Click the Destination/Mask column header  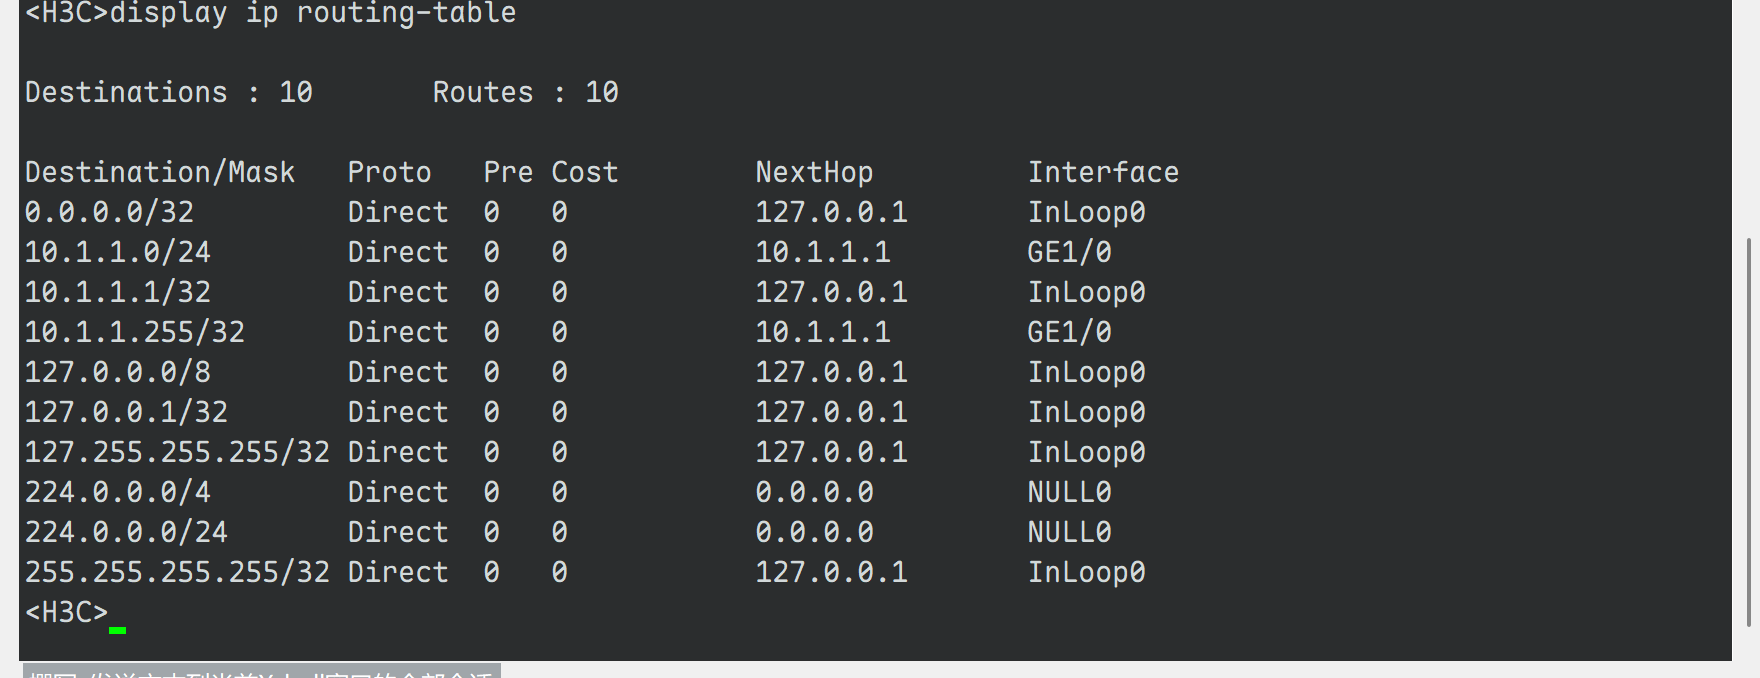(160, 172)
